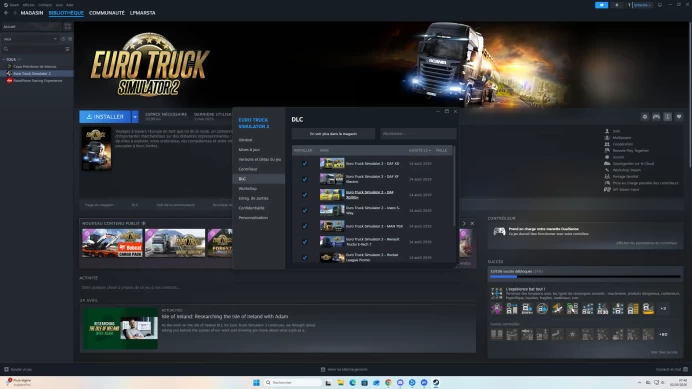The image size is (692, 389).
Task: Select RaceRoom Racing Experience in library
Action: click(x=38, y=81)
